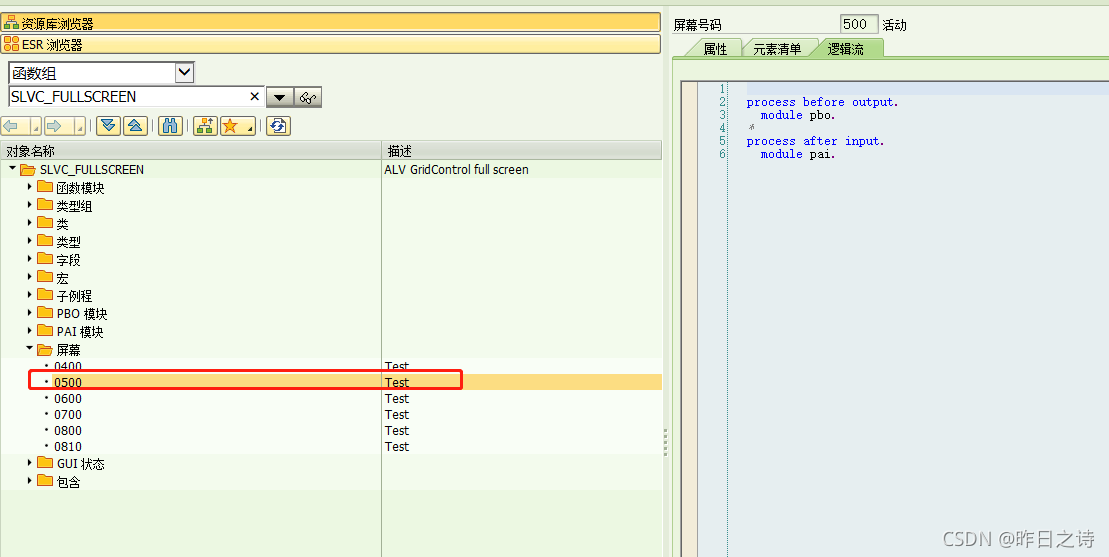This screenshot has width=1109, height=557.
Task: Collapse the SLVC_FULLSCREEN root node
Action: coord(13,168)
